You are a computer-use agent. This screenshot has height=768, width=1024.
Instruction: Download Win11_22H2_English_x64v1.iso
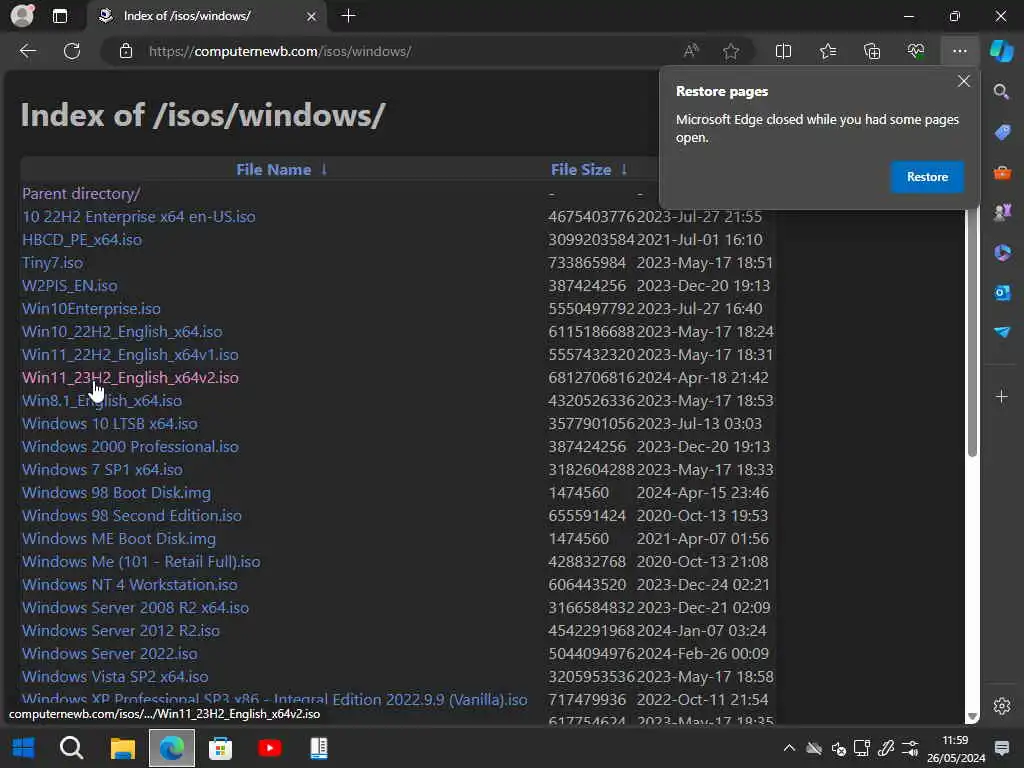pyautogui.click(x=130, y=355)
